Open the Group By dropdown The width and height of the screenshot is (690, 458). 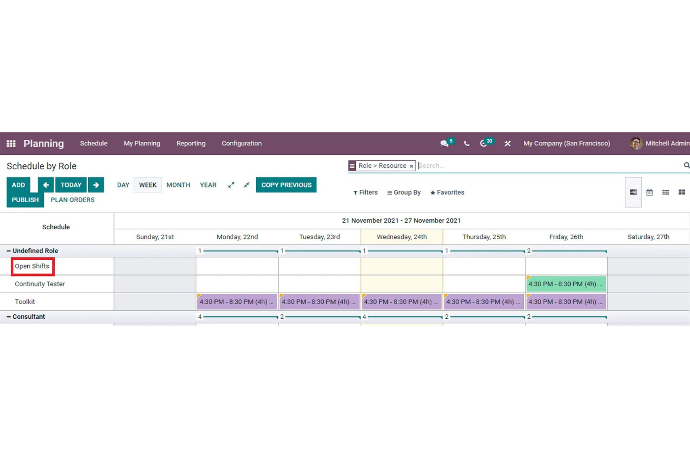tap(404, 192)
